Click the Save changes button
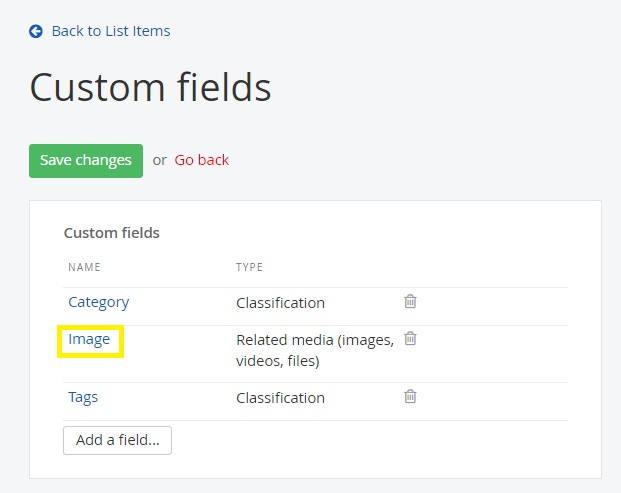 [x=86, y=161]
